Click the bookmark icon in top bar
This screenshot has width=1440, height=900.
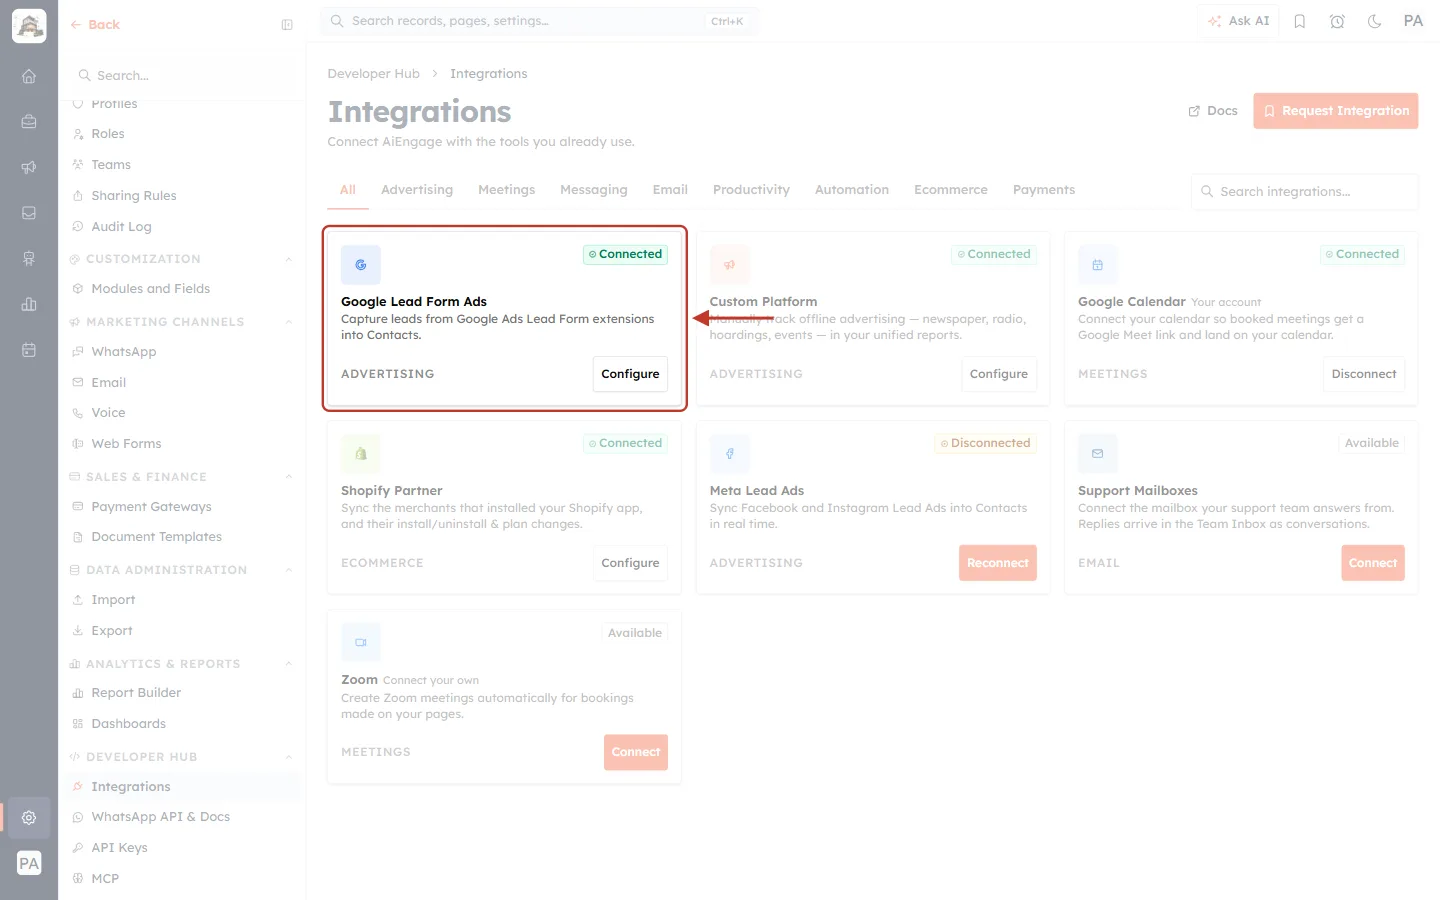[x=1300, y=21]
